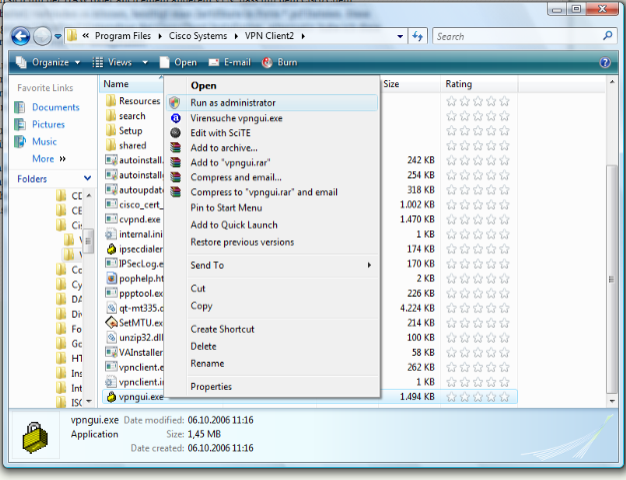Open the recent pages dropdown arrow
The image size is (626, 480).
click(x=58, y=36)
